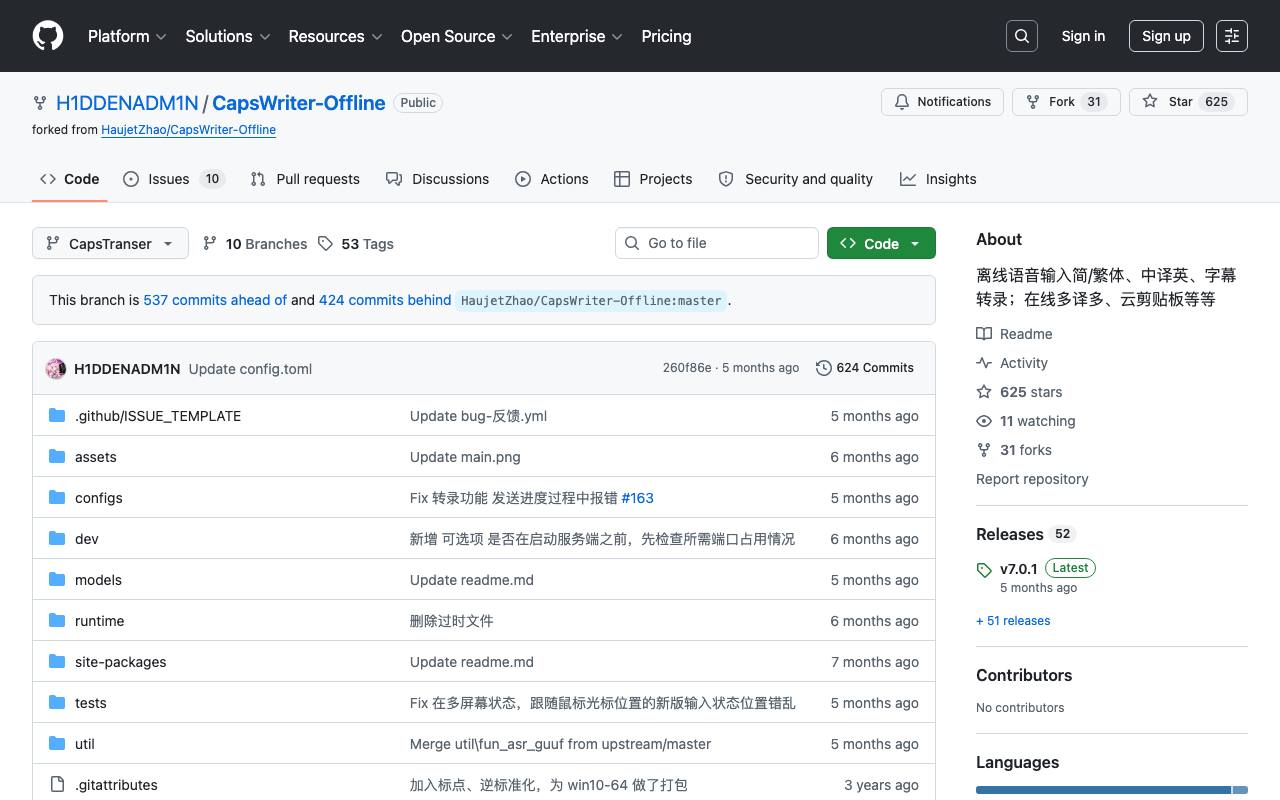Click the runtime folder icon

[57, 621]
